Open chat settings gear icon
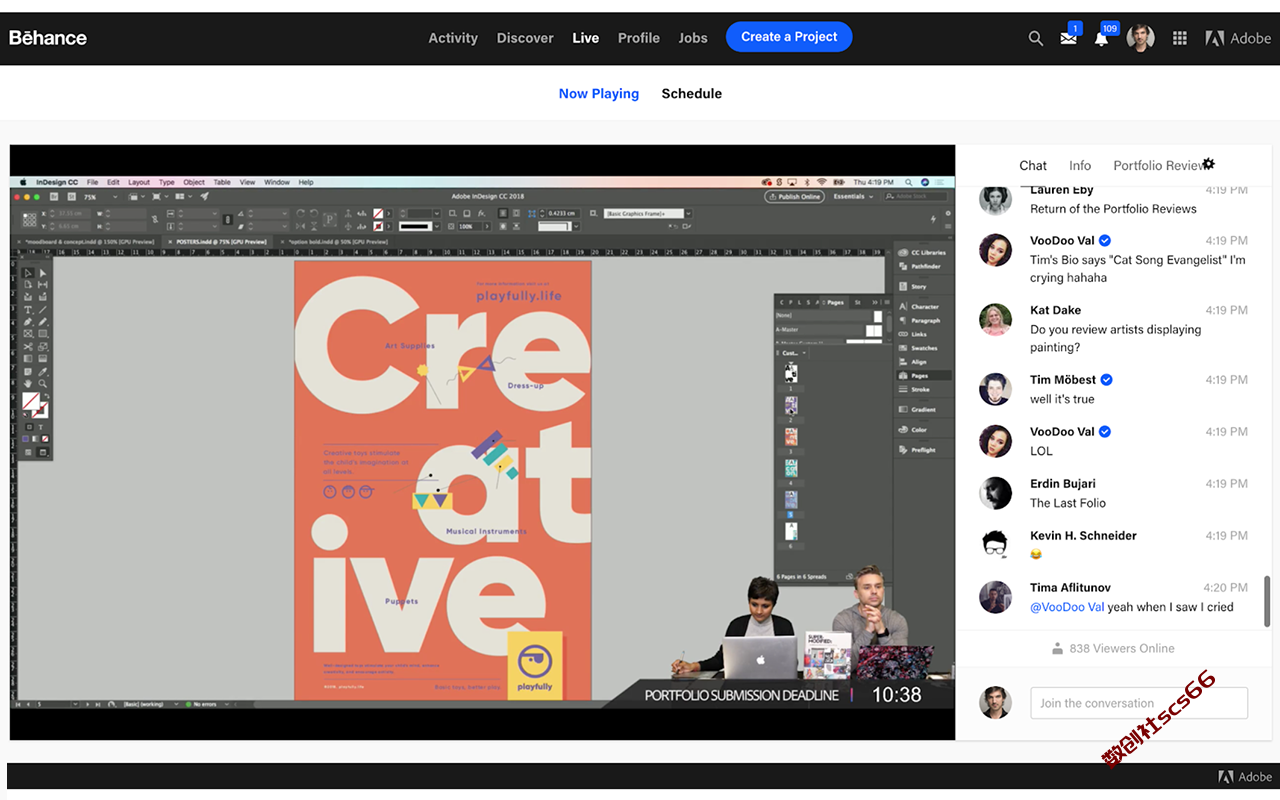This screenshot has height=800, width=1280. 1208,164
